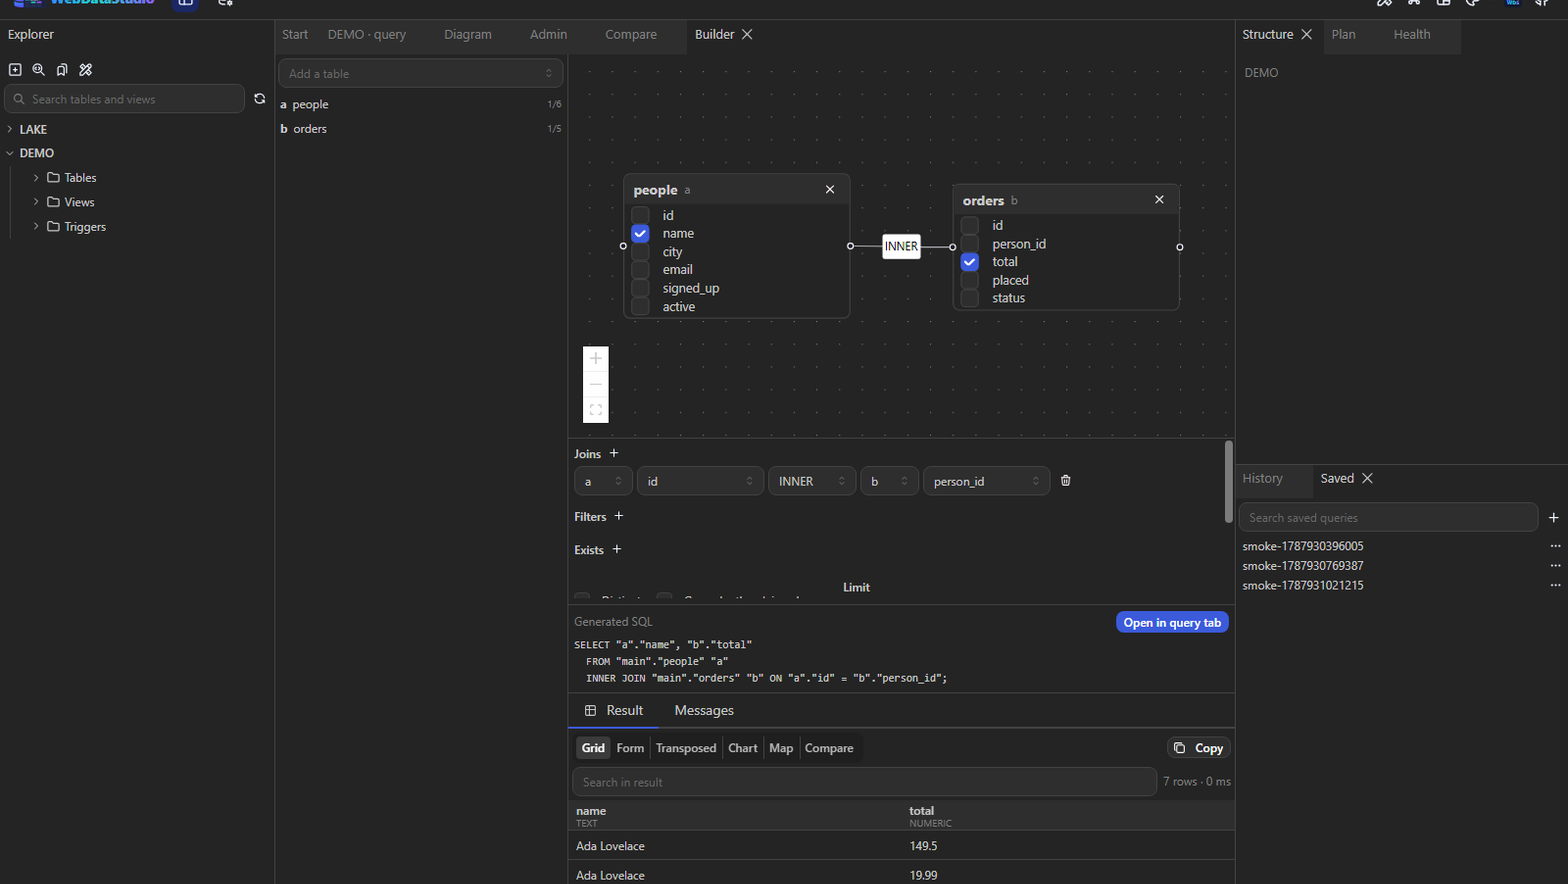1568x884 pixels.
Task: Click the builder options panel scrollbar
Action: tap(1229, 481)
